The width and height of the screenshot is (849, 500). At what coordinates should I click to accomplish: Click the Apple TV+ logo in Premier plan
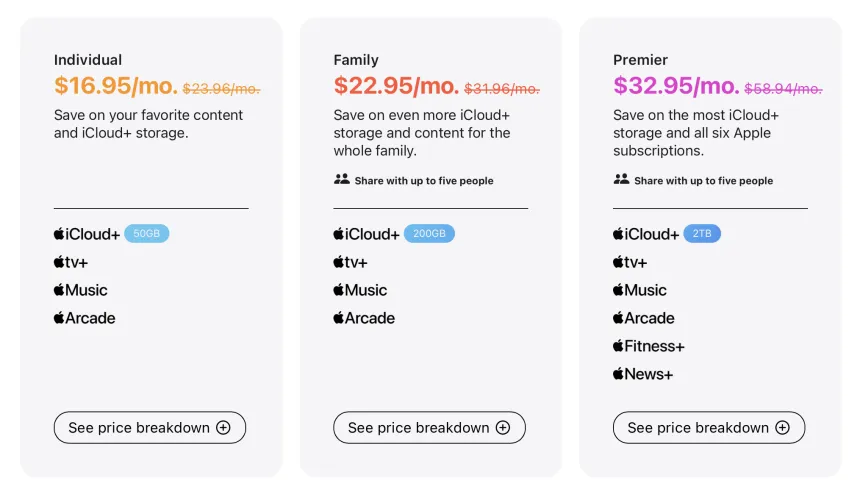click(630, 262)
